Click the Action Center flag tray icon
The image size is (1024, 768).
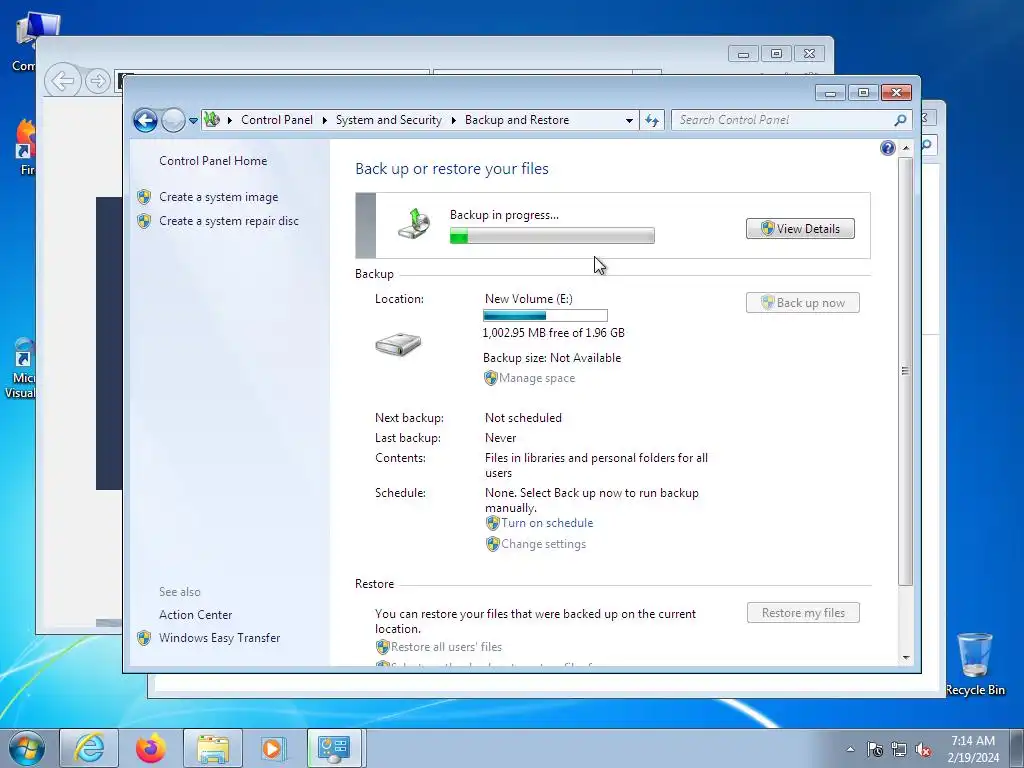[x=875, y=749]
